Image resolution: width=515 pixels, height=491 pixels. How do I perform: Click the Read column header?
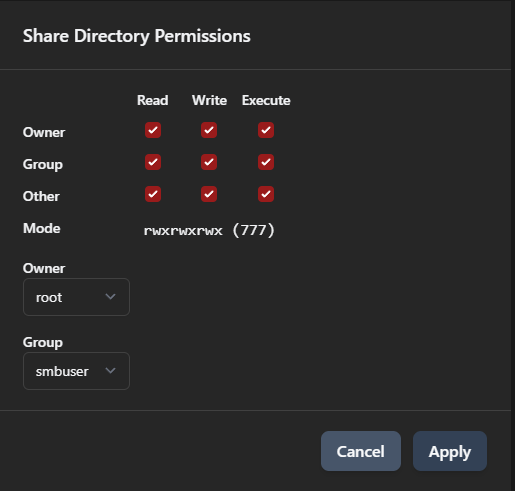pyautogui.click(x=153, y=100)
